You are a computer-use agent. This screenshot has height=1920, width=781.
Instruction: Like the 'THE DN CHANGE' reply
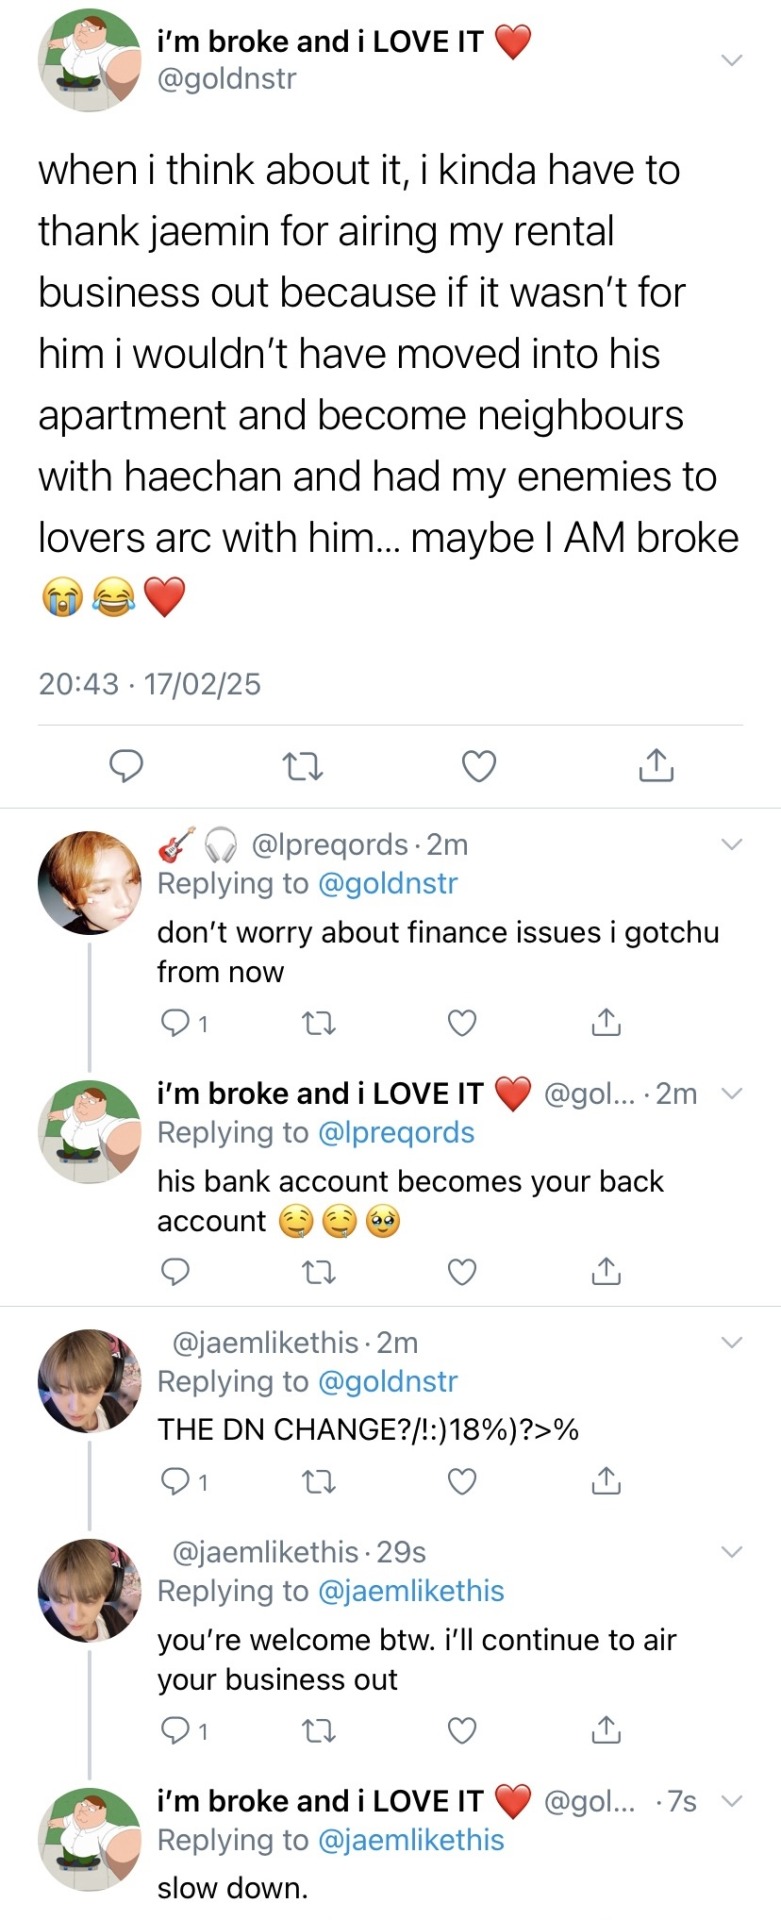pyautogui.click(x=461, y=1481)
